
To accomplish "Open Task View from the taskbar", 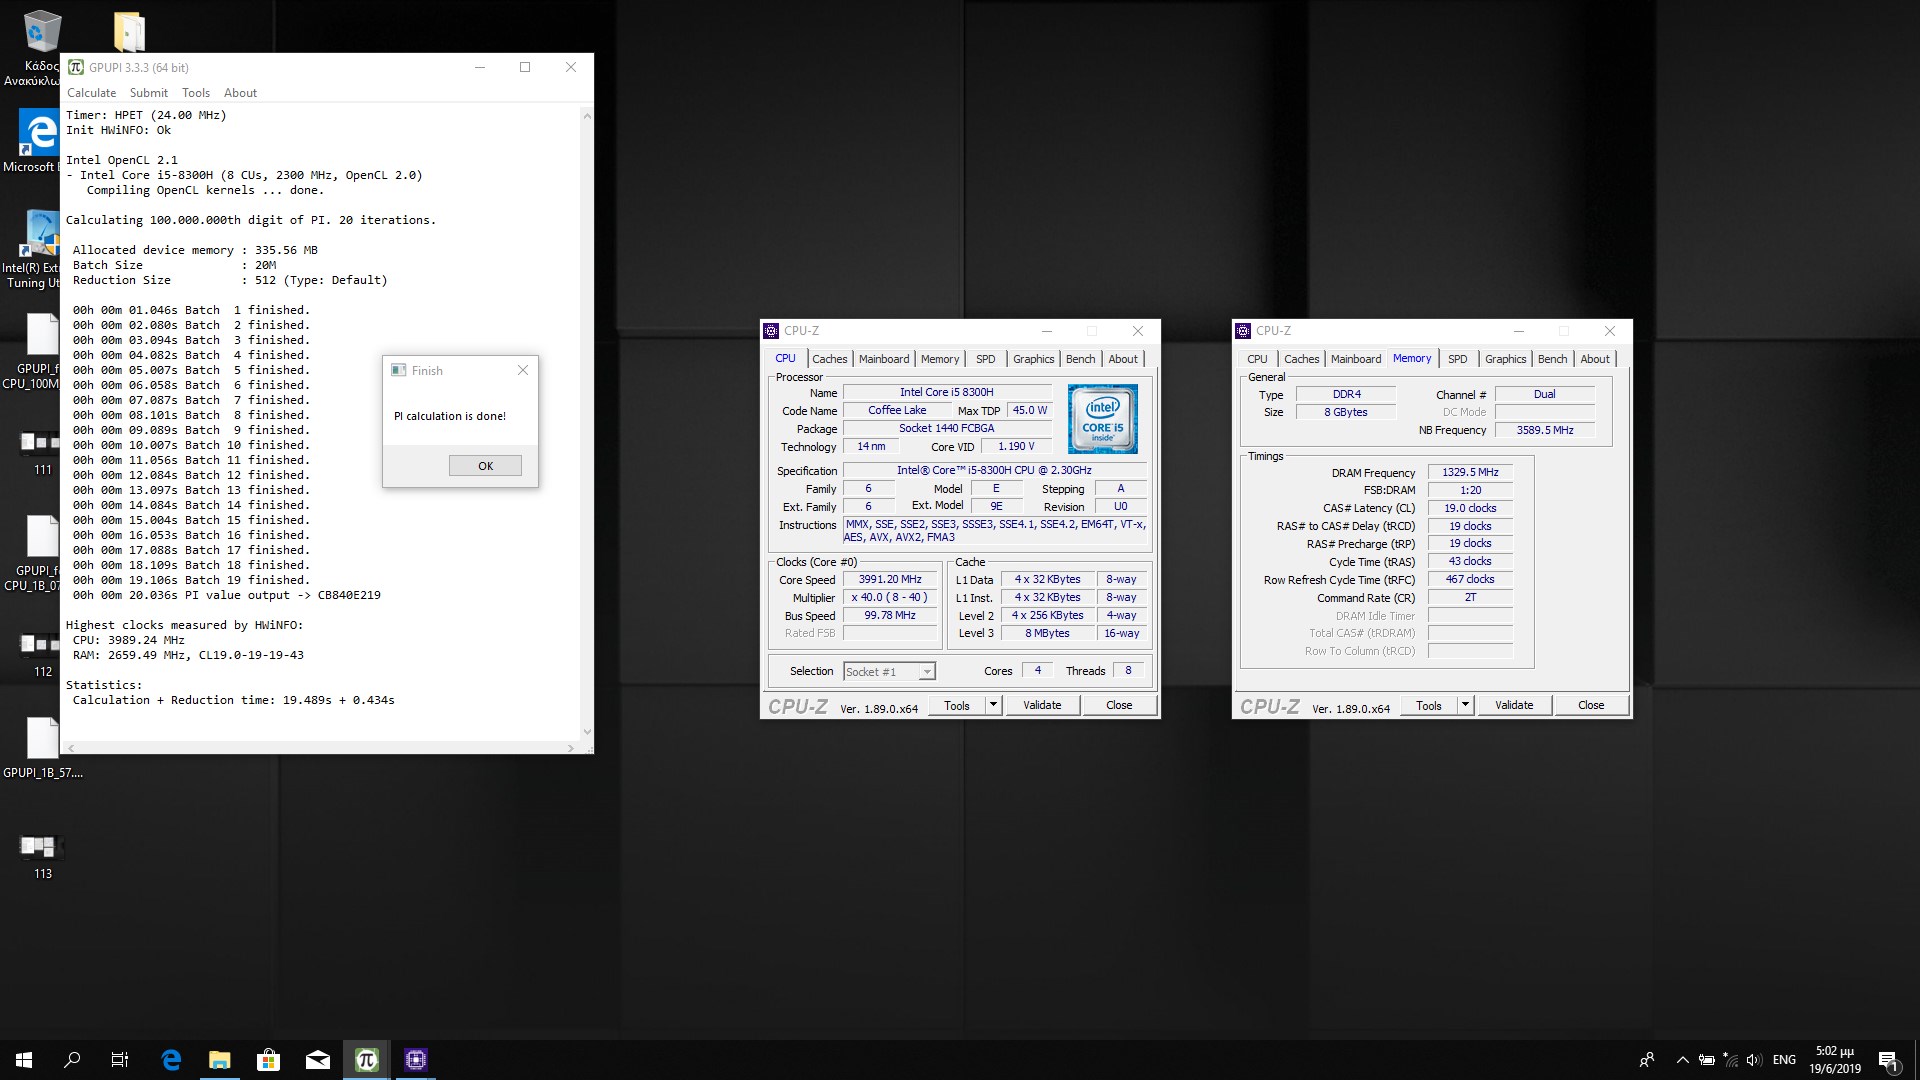I will click(120, 1060).
